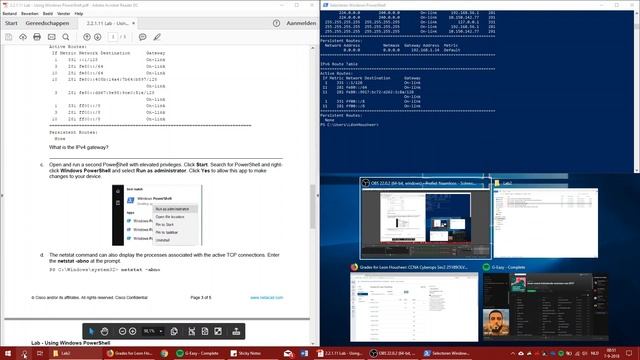The height and width of the screenshot is (360, 640).
Task: Switch to Selecteren Windows PowerShell taskbar button
Action: pyautogui.click(x=448, y=353)
